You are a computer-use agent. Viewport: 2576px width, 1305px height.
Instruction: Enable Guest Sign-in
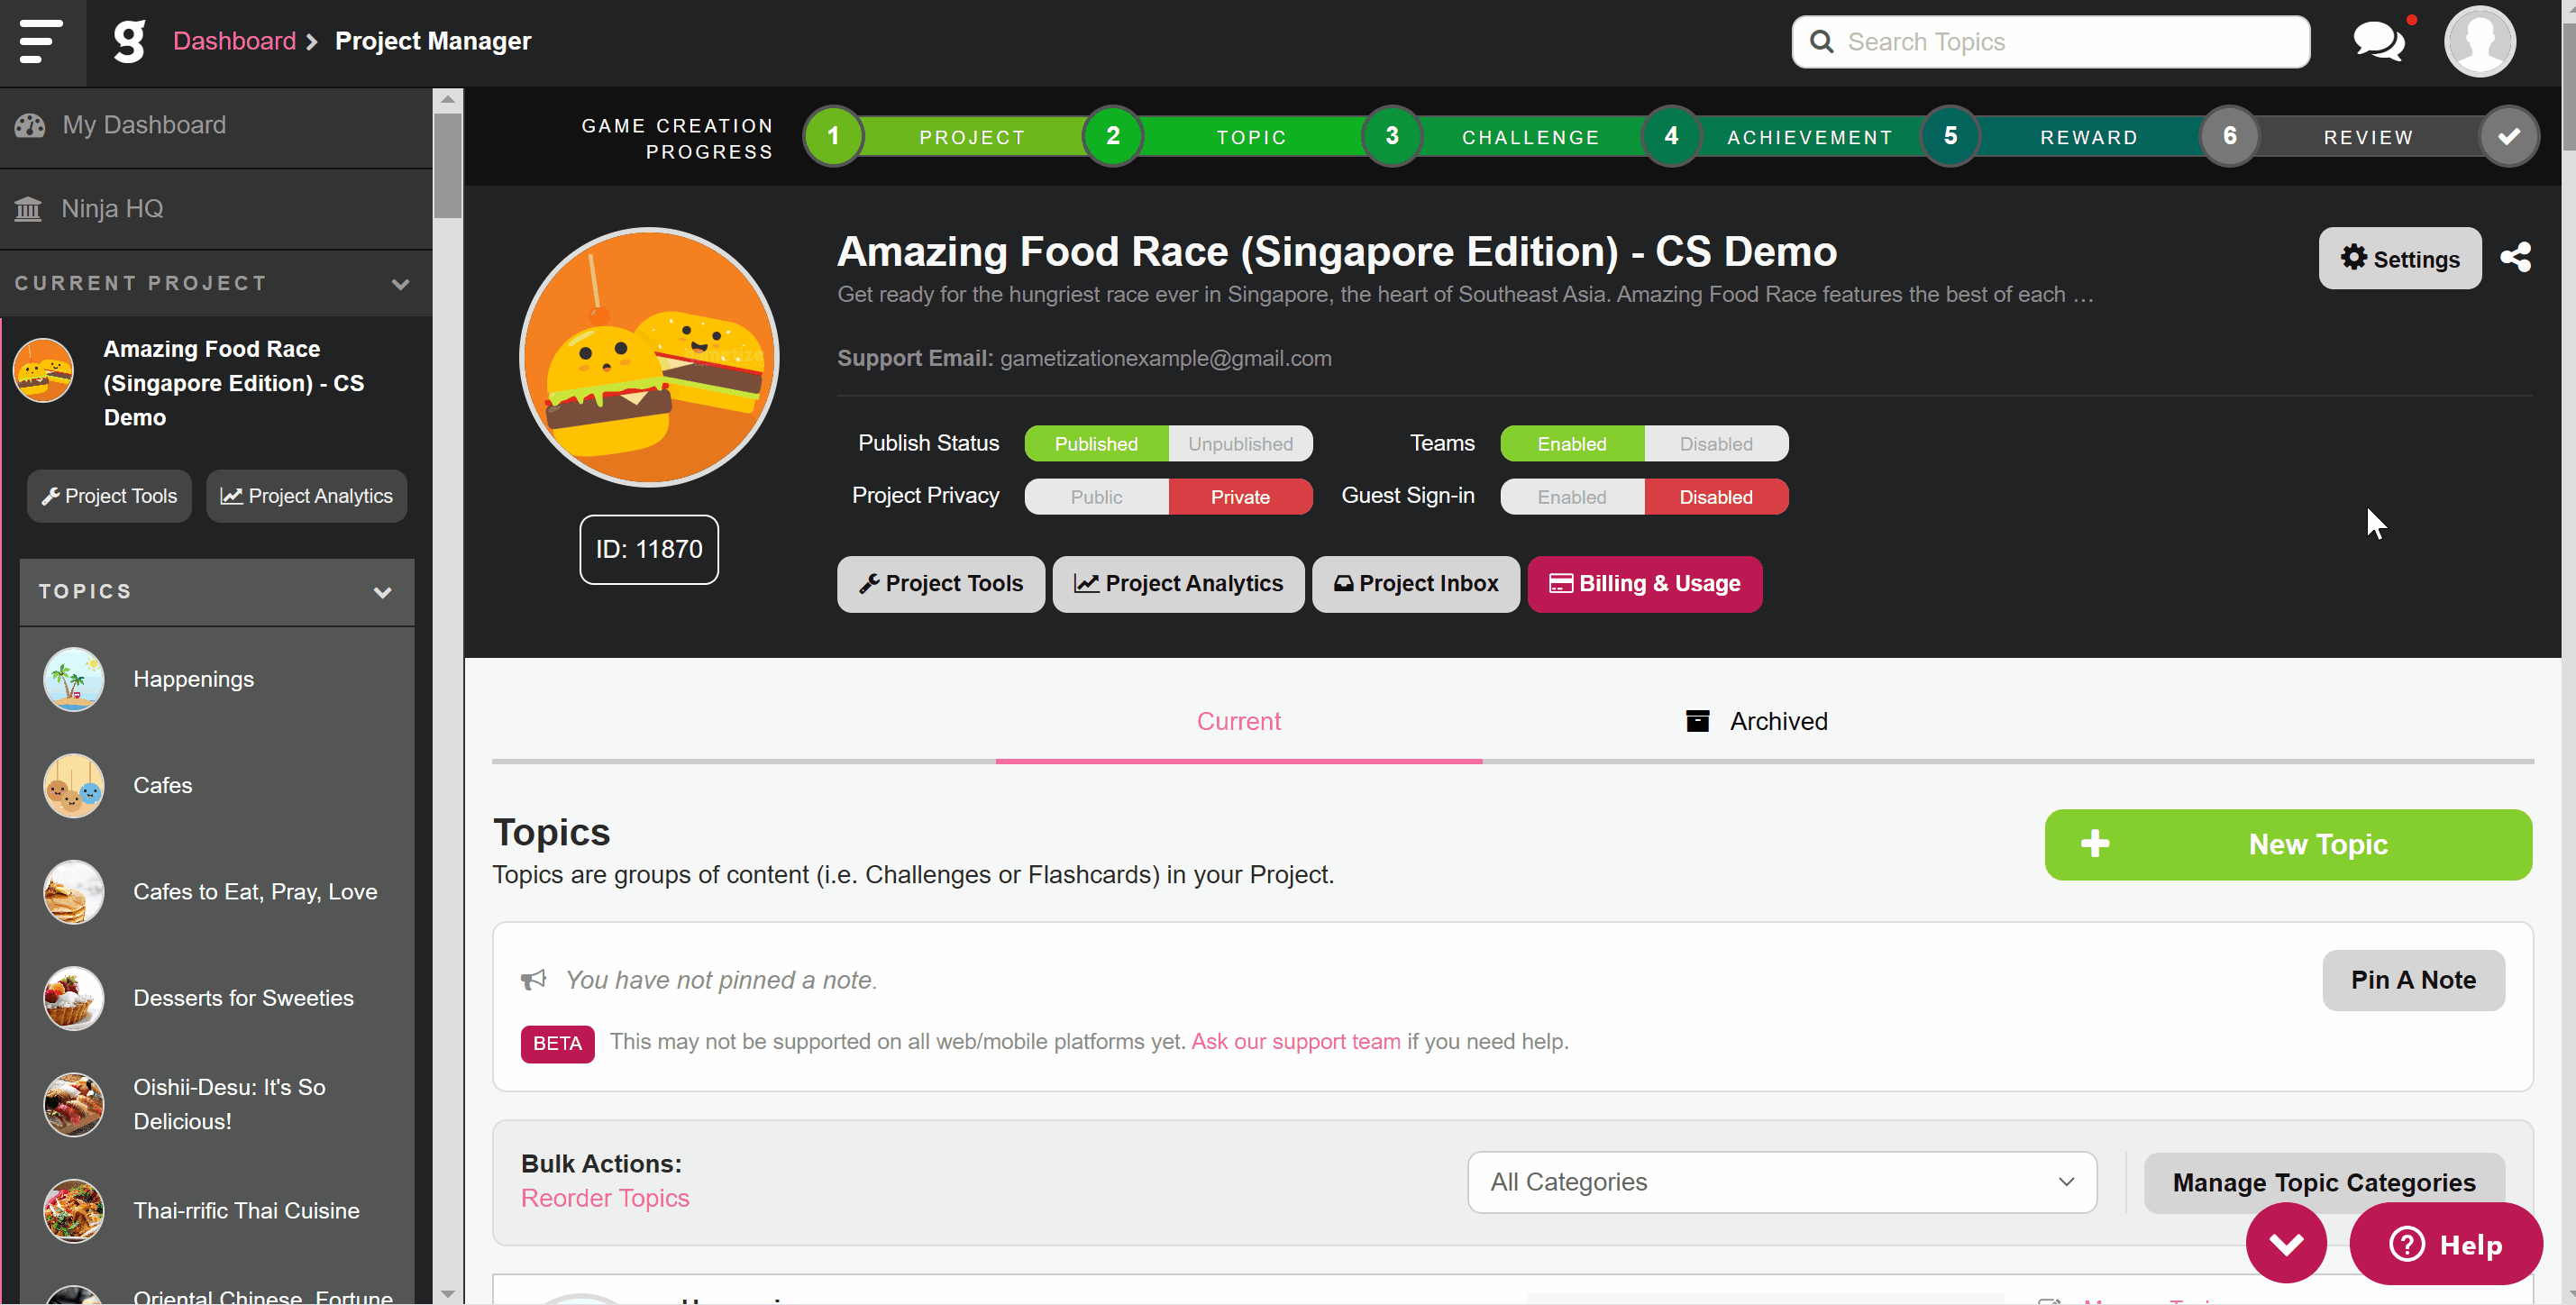tap(1572, 497)
